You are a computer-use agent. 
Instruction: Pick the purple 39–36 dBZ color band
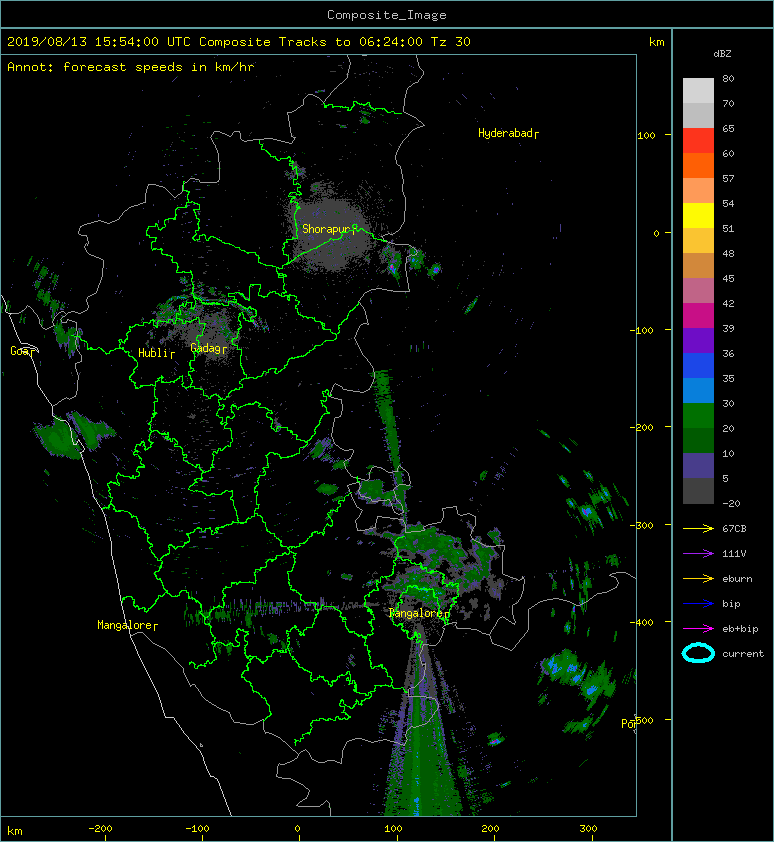(698, 340)
